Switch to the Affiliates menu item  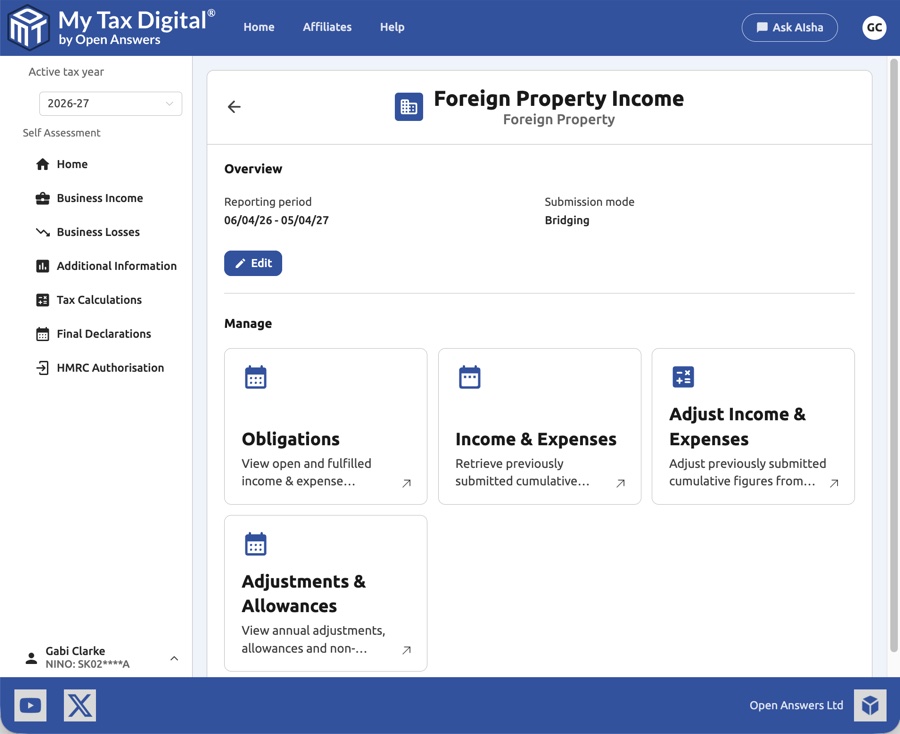(x=327, y=28)
